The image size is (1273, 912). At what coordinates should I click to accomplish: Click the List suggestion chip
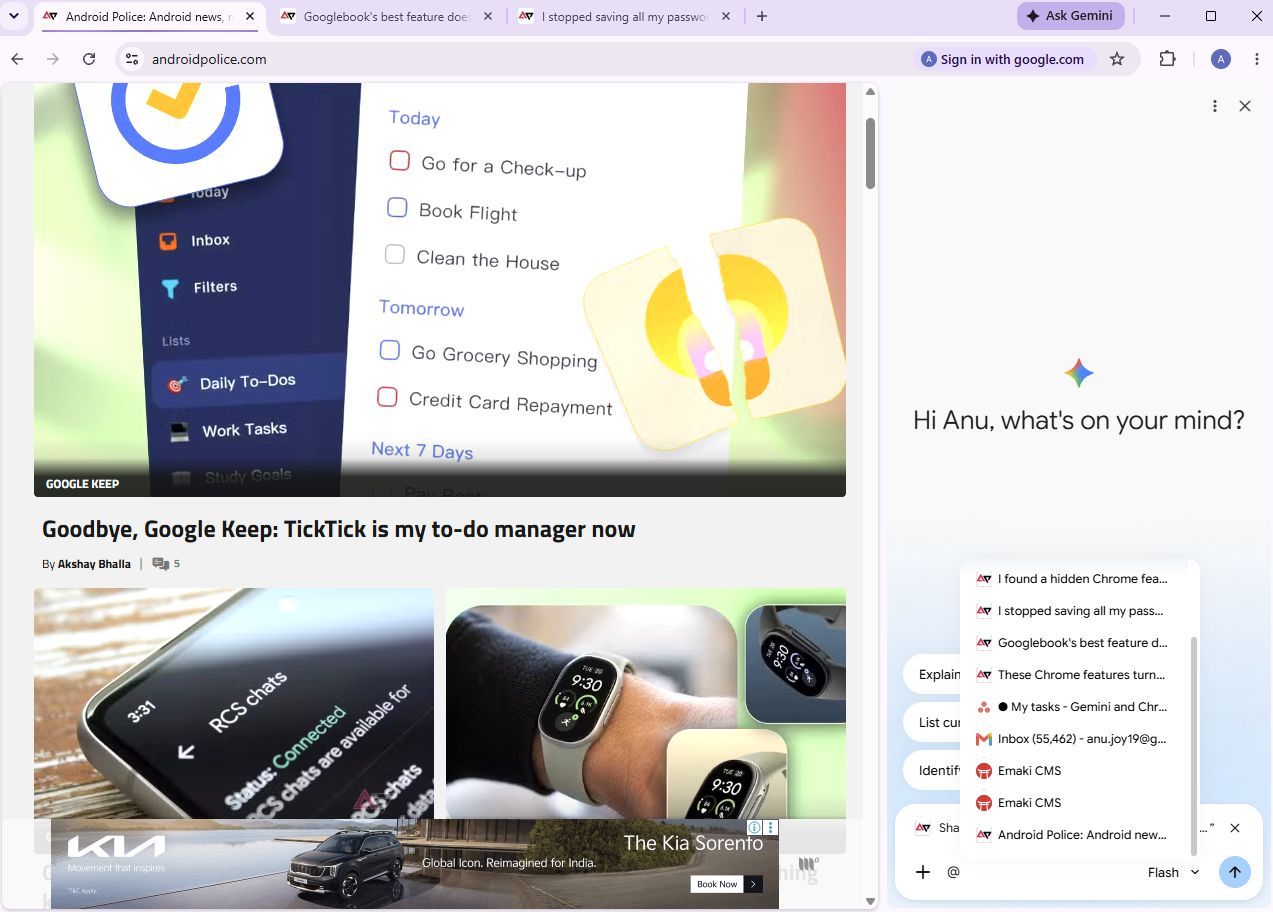(932, 722)
